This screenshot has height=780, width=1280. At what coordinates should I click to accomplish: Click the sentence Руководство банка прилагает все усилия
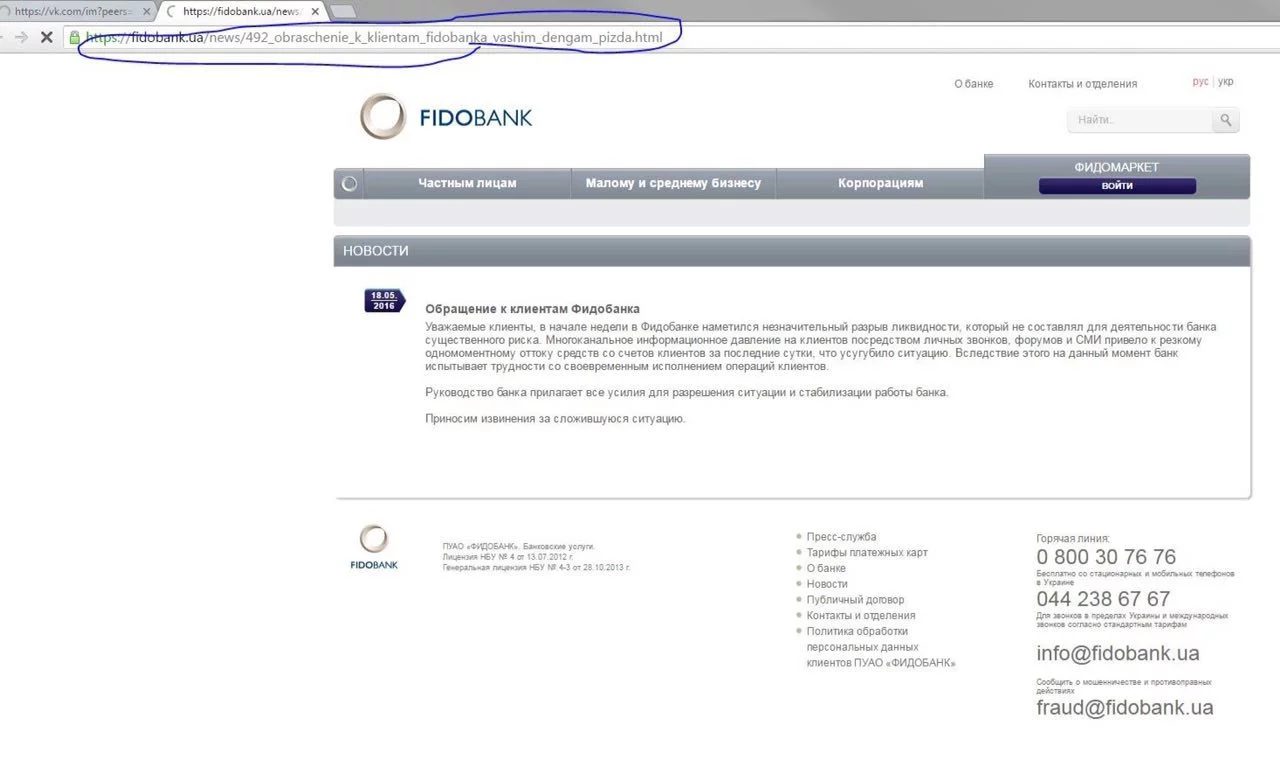pyautogui.click(x=686, y=392)
